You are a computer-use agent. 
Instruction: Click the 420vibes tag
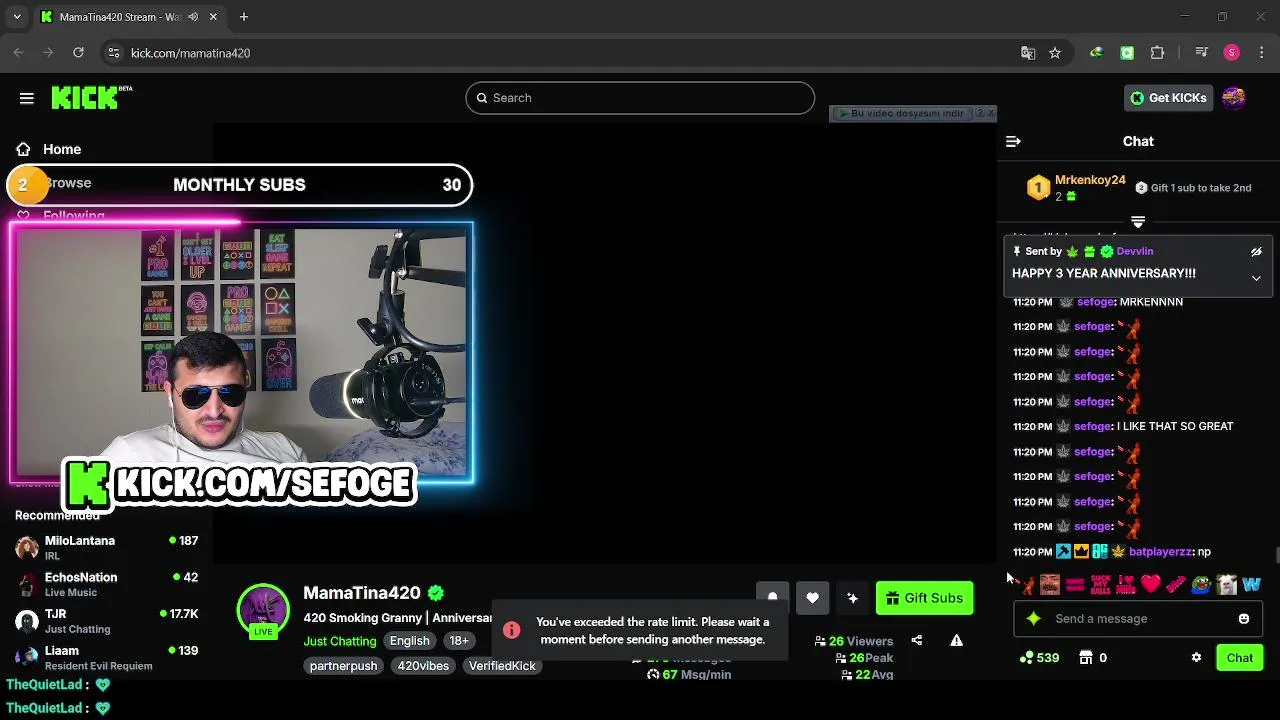pos(423,666)
